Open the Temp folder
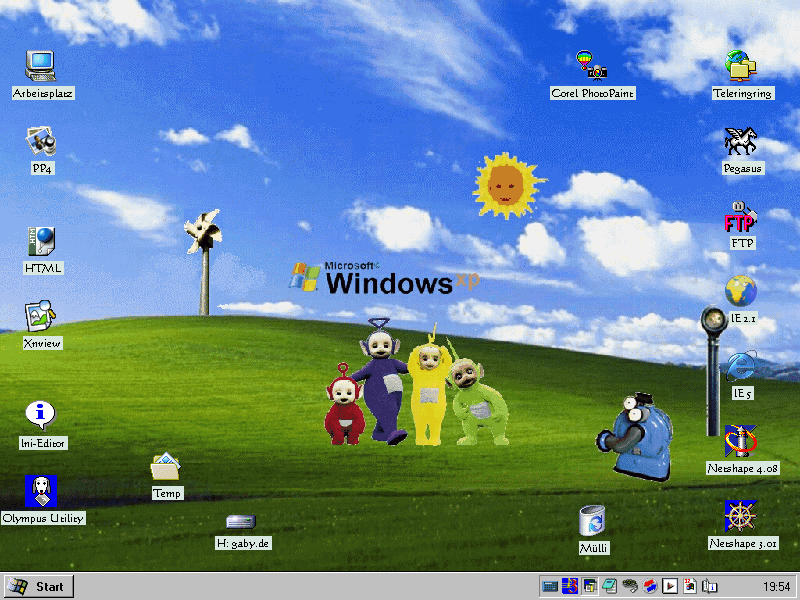 click(x=167, y=467)
